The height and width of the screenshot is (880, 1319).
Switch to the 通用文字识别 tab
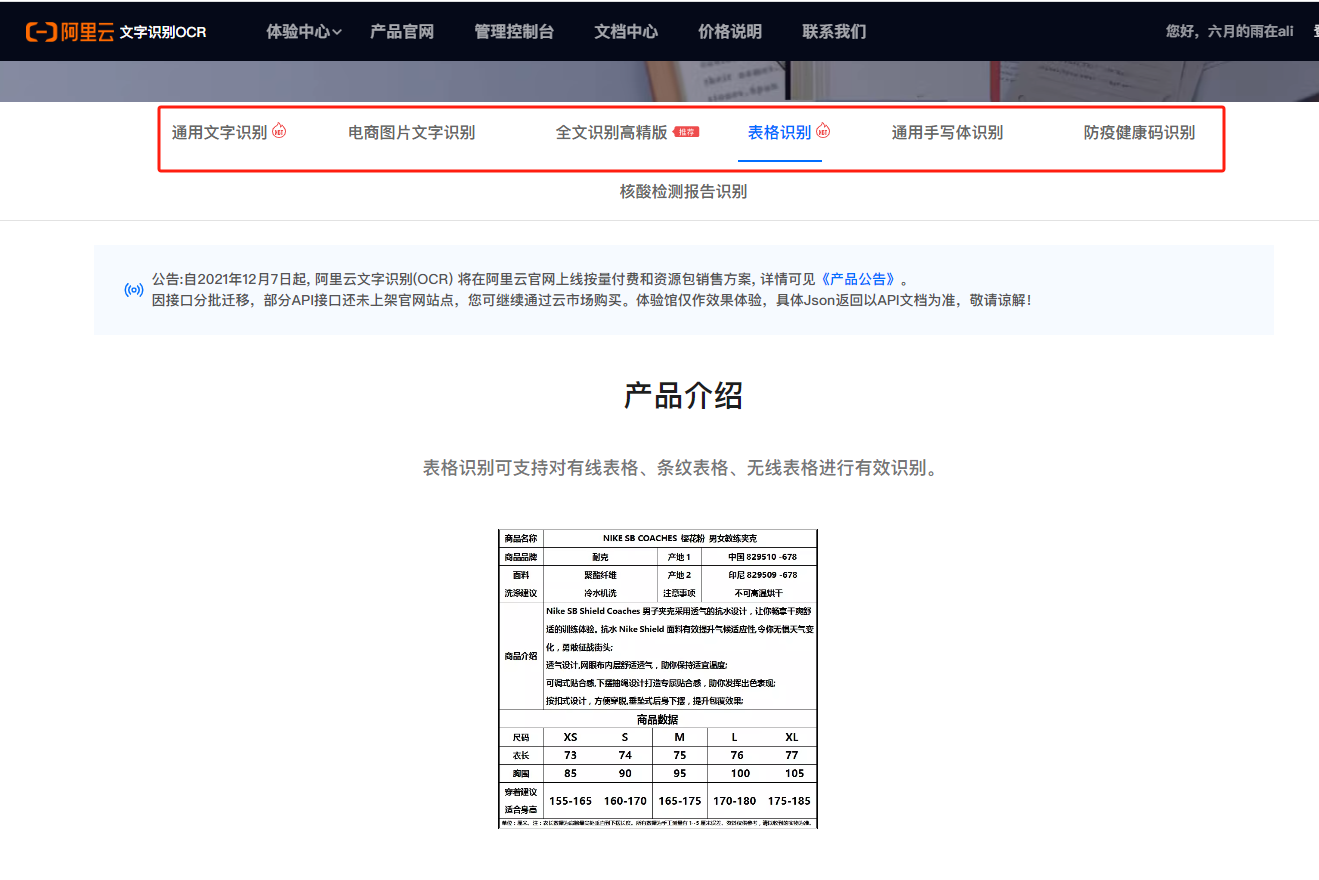(219, 133)
